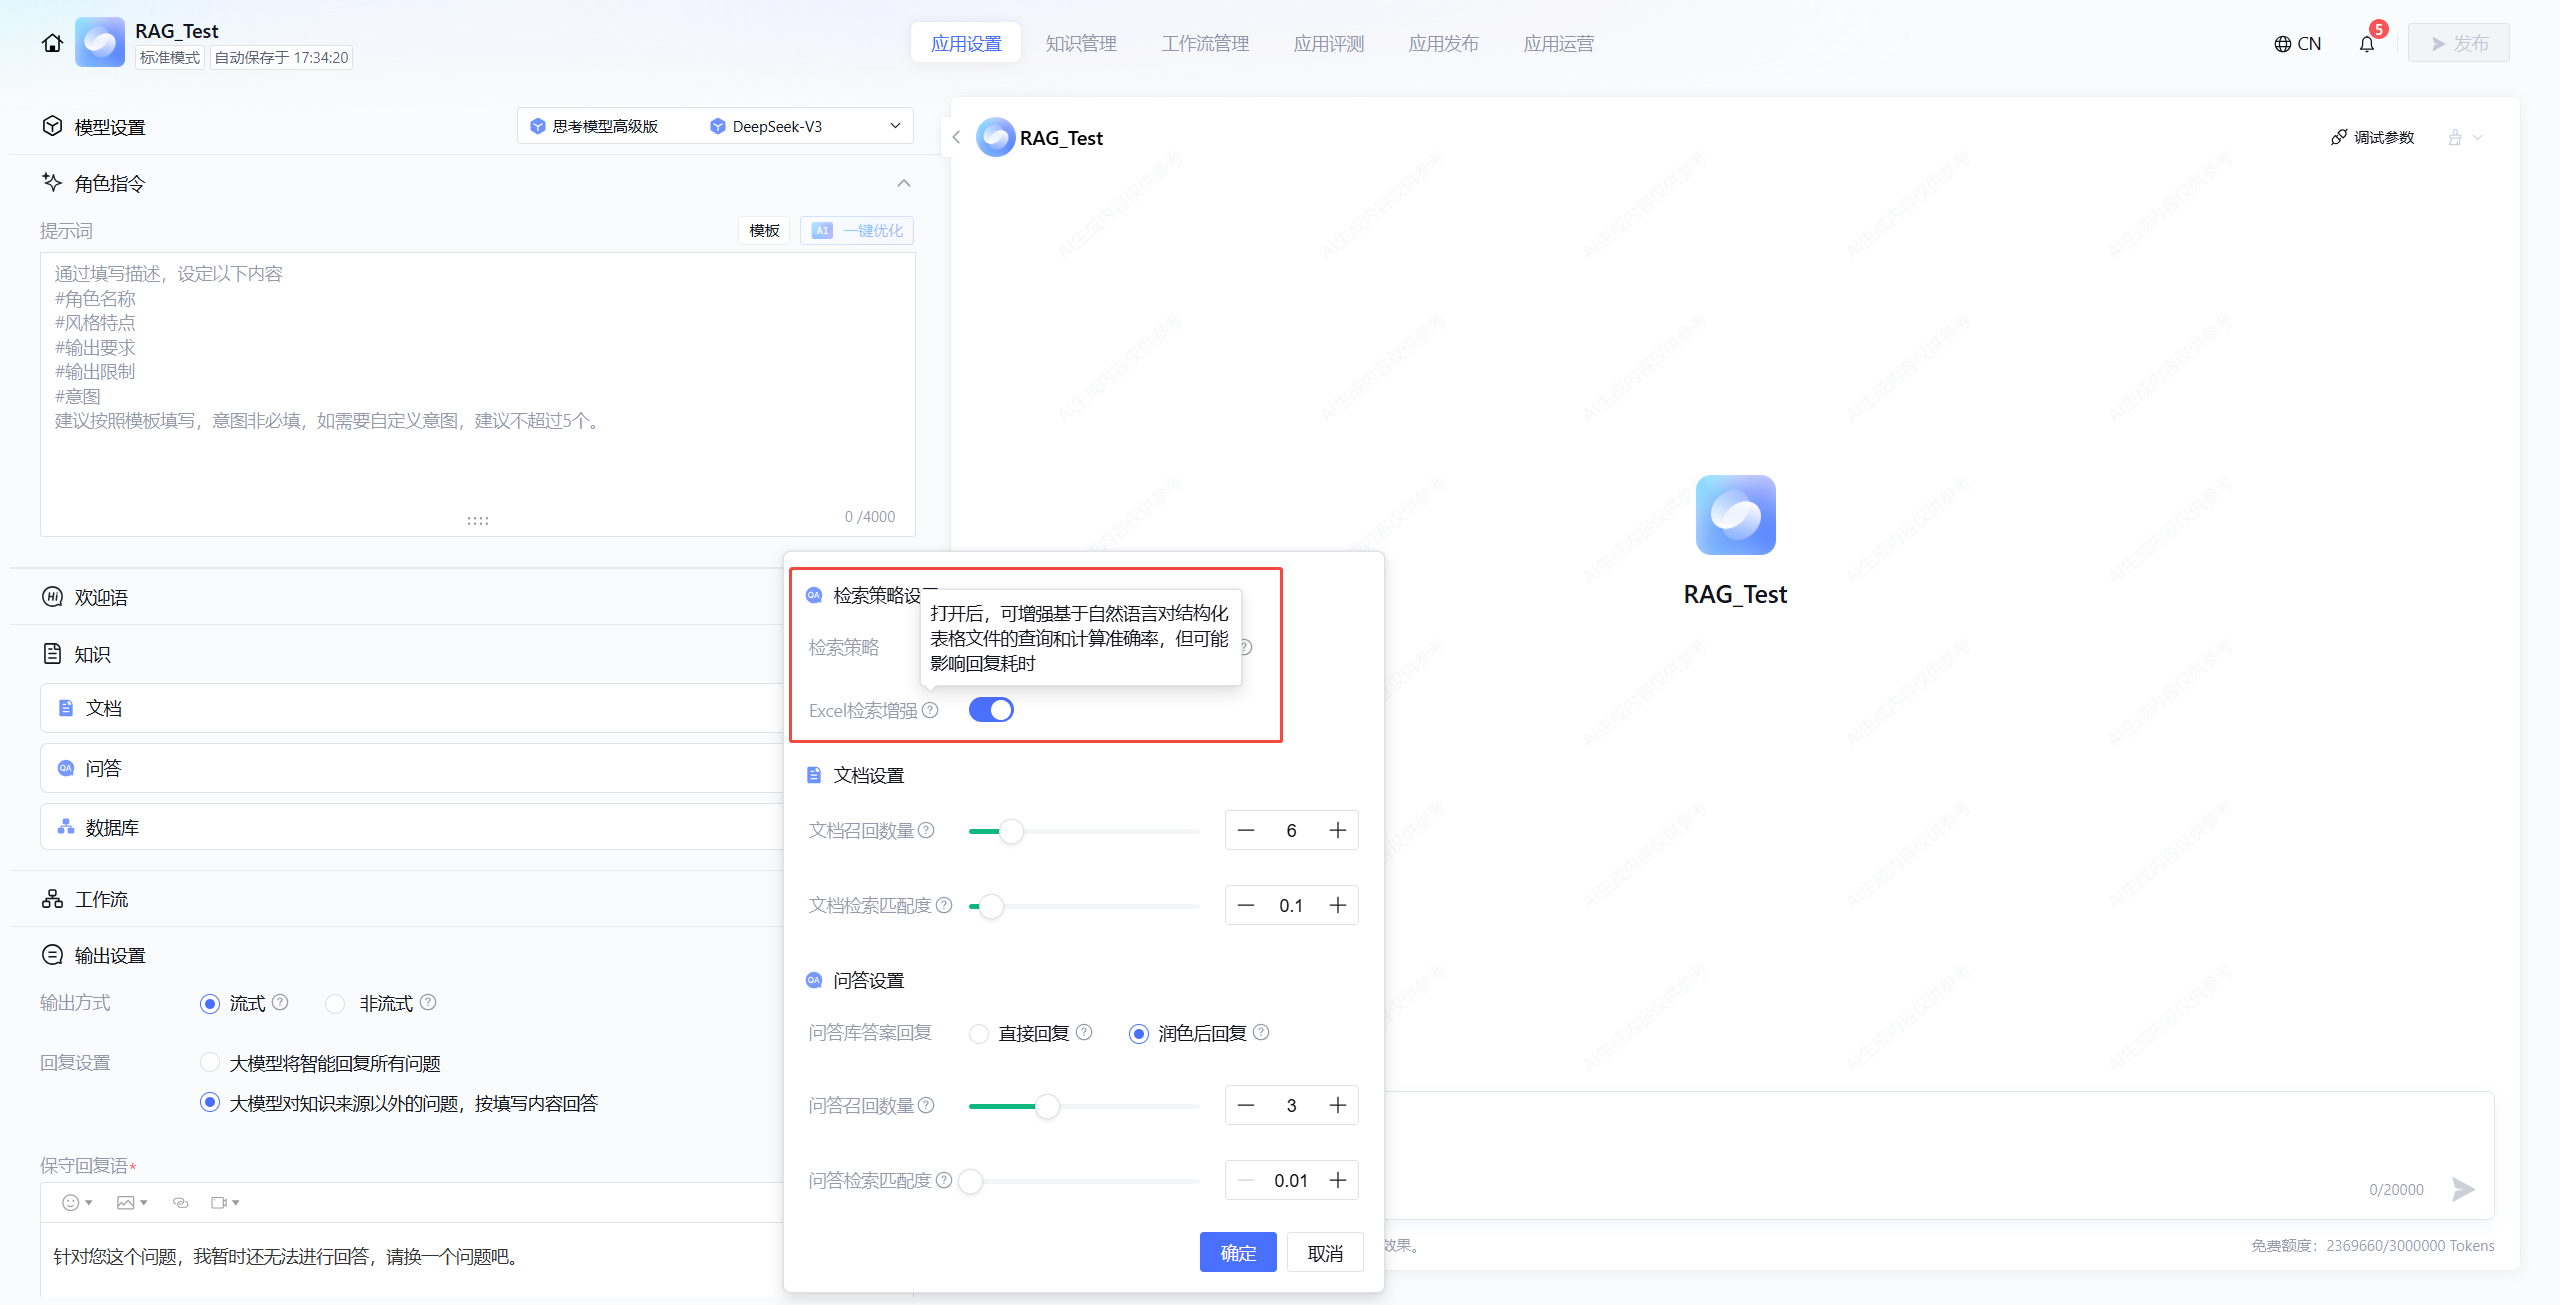Click the home icon
The width and height of the screenshot is (2560, 1305).
tap(52, 43)
